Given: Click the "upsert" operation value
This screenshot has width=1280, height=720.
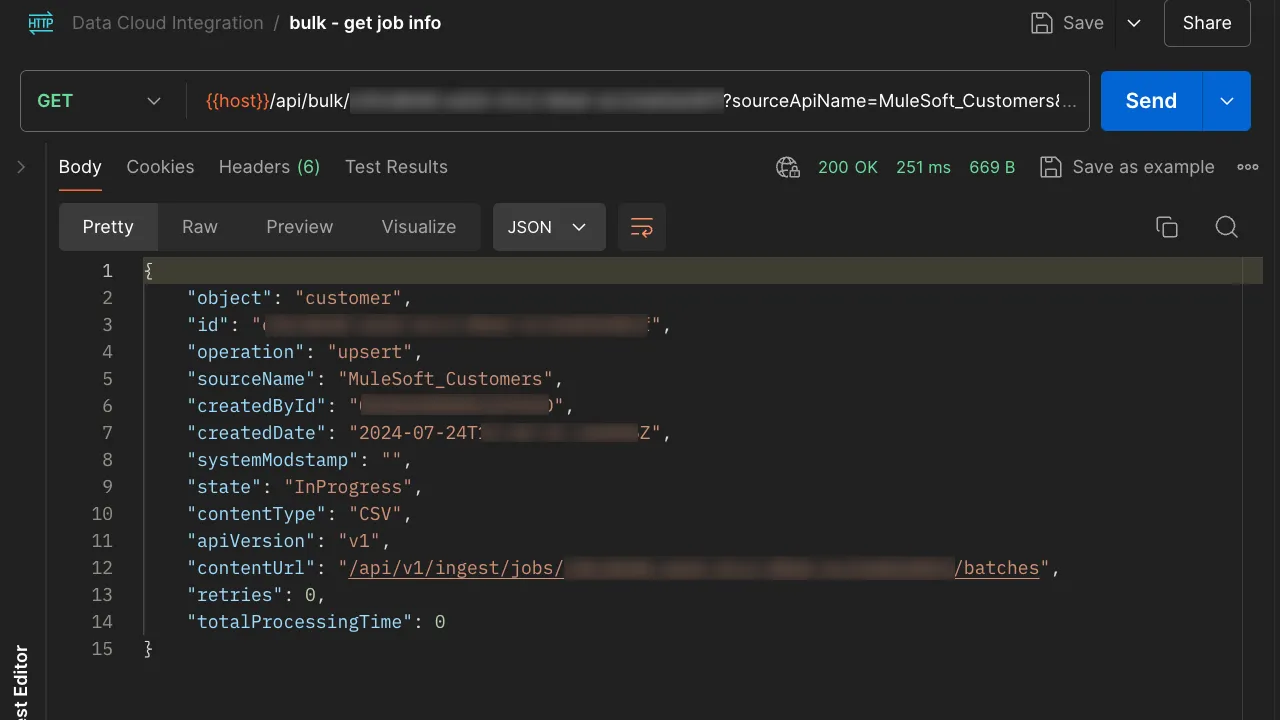Looking at the screenshot, I should 370,352.
